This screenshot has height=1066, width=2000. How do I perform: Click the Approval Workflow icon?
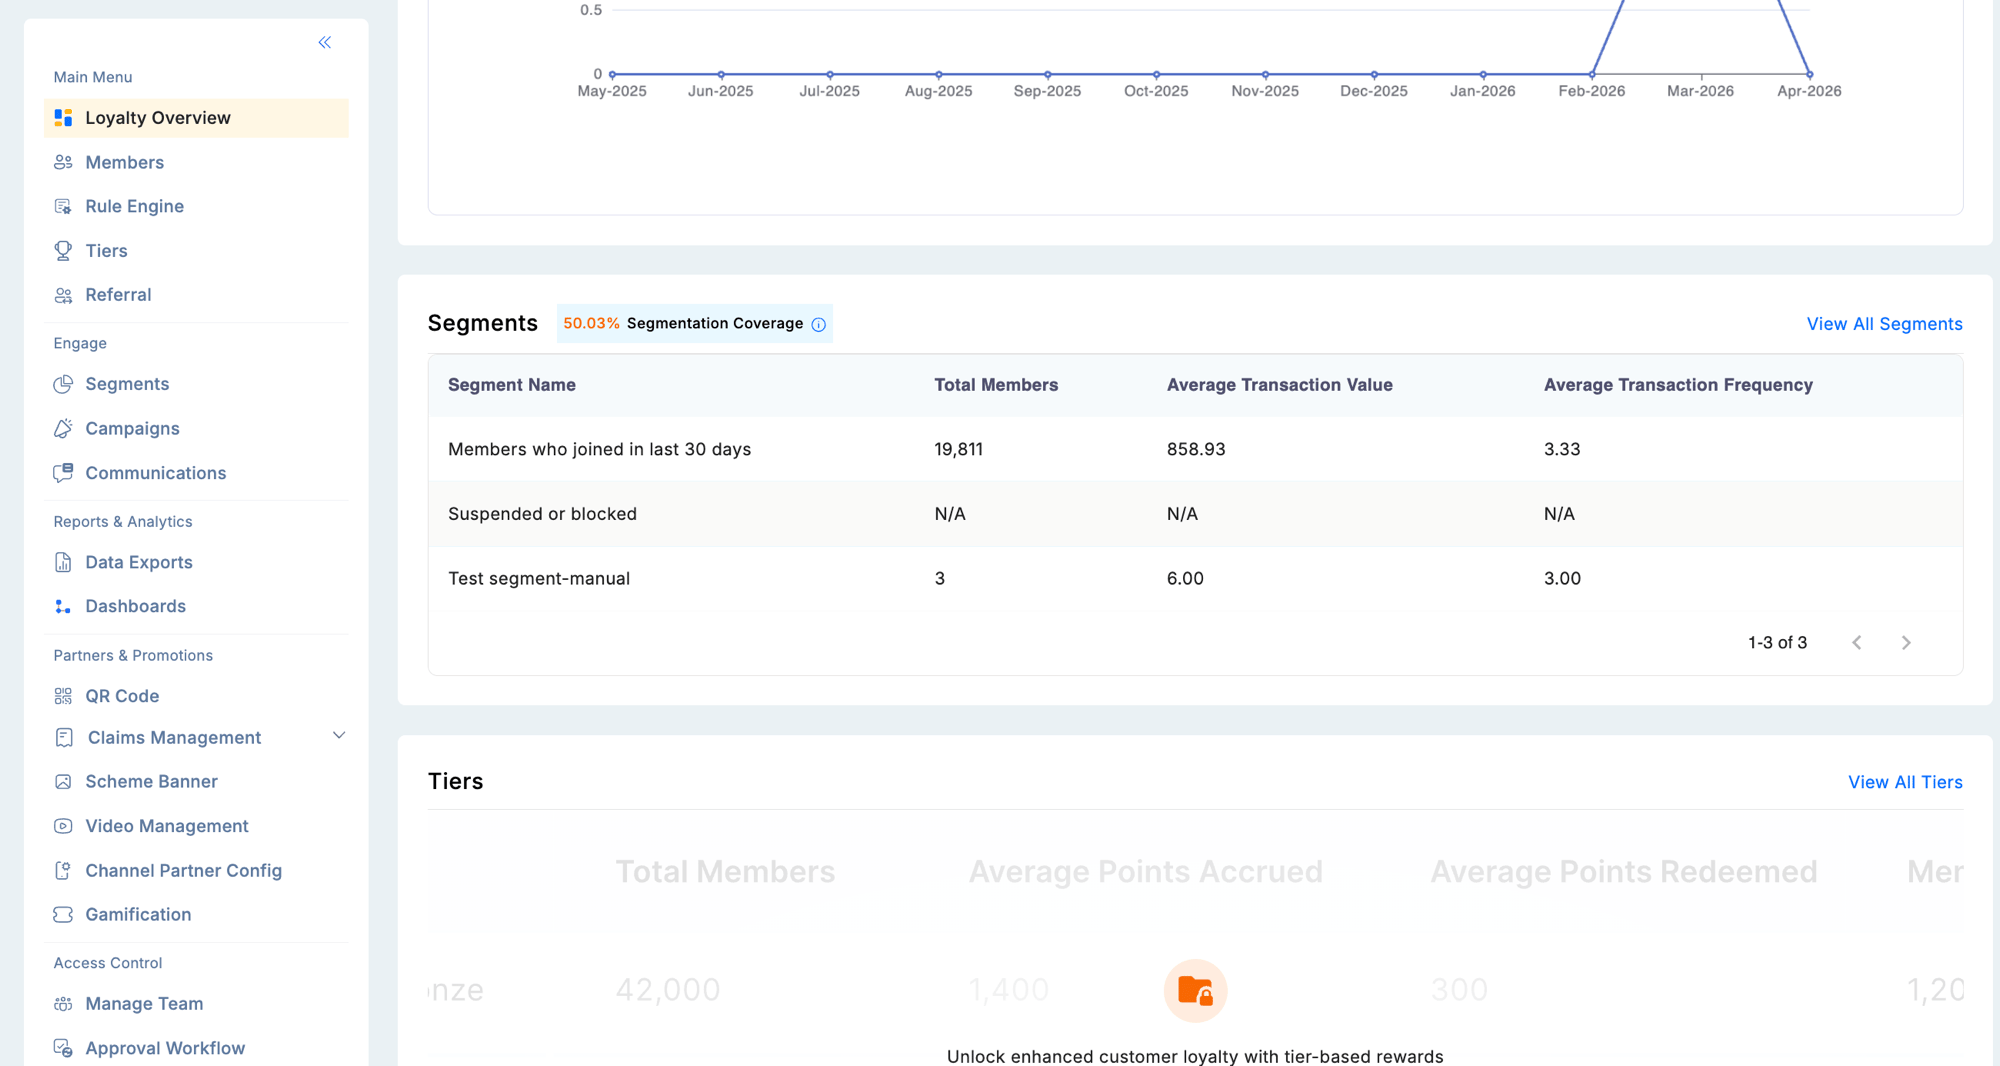pos(63,1048)
